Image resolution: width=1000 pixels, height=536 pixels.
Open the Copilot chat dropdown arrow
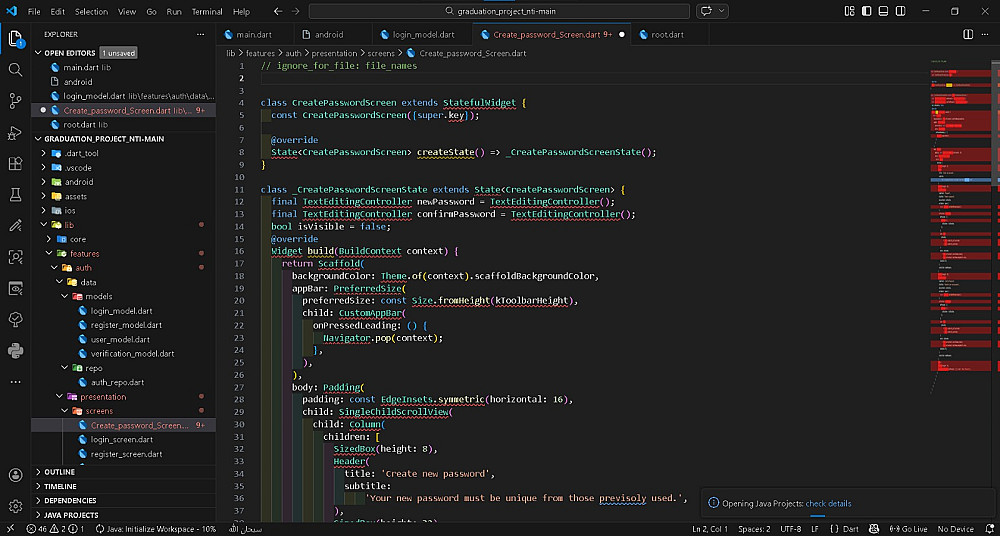(x=722, y=11)
